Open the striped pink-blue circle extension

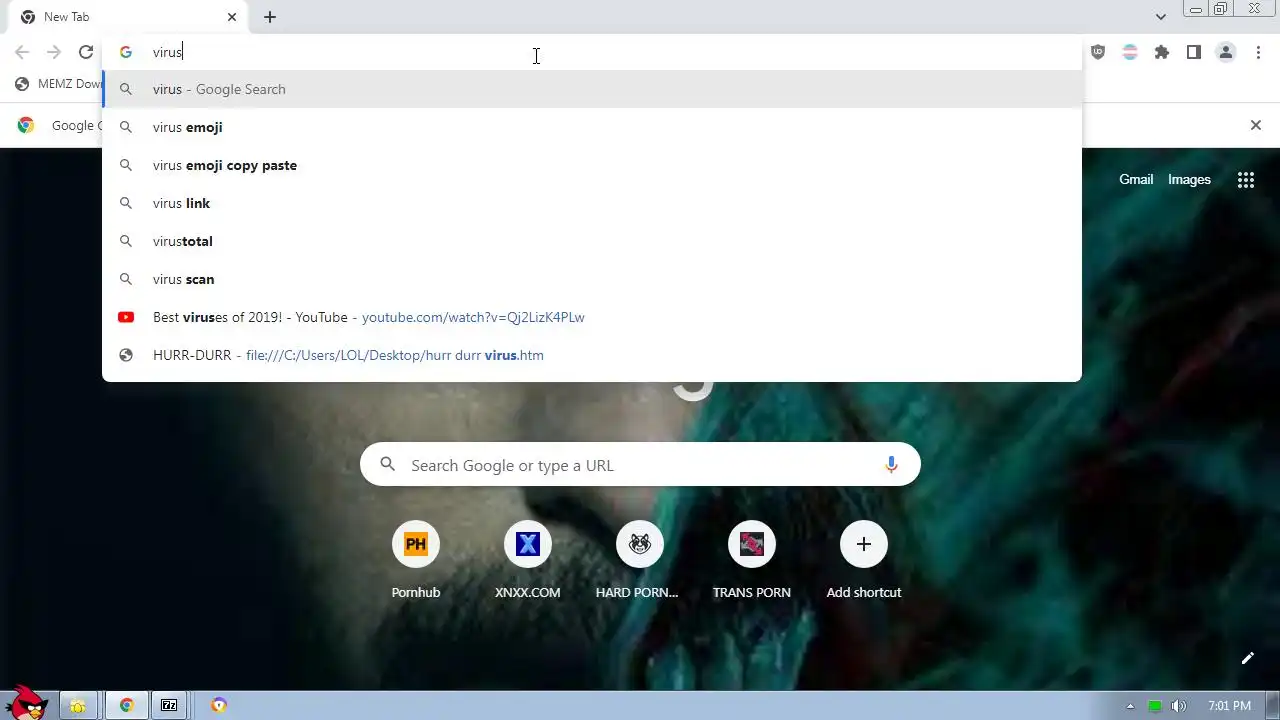pos(1130,52)
